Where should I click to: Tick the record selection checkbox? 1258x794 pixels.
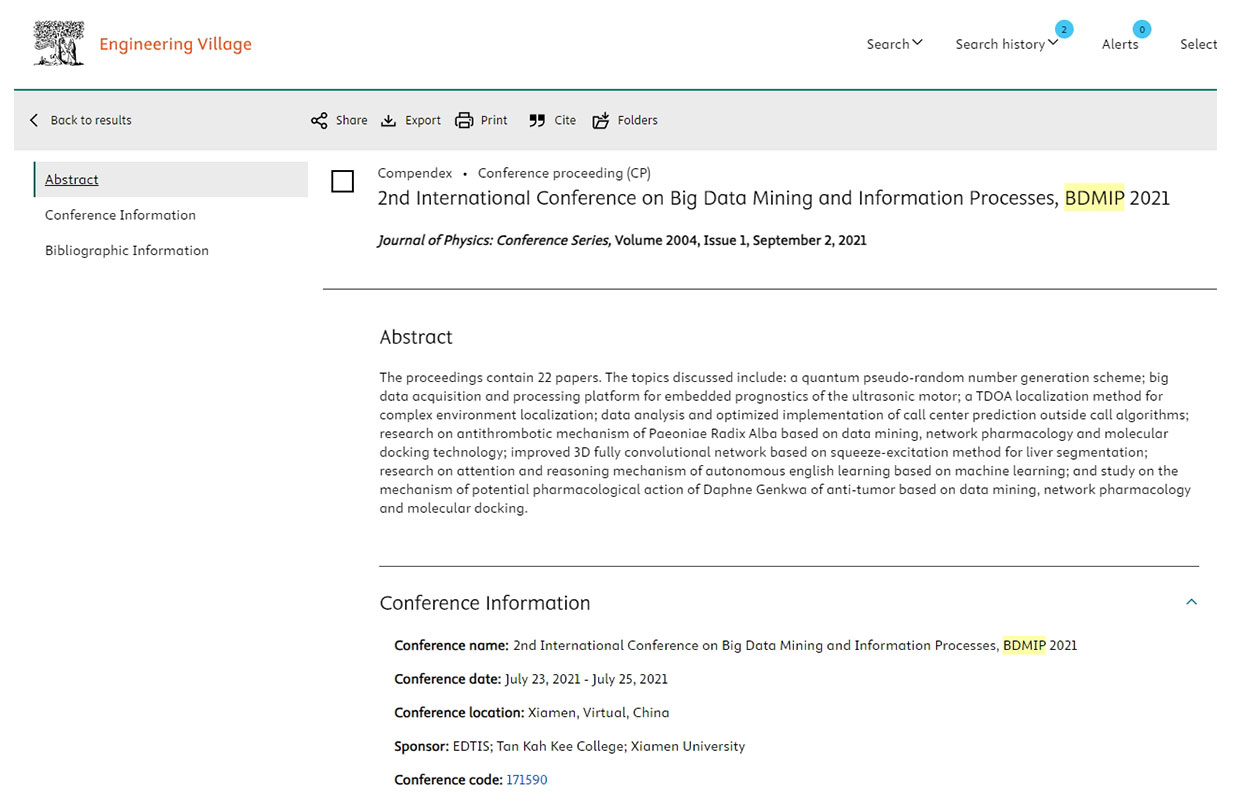tap(342, 181)
